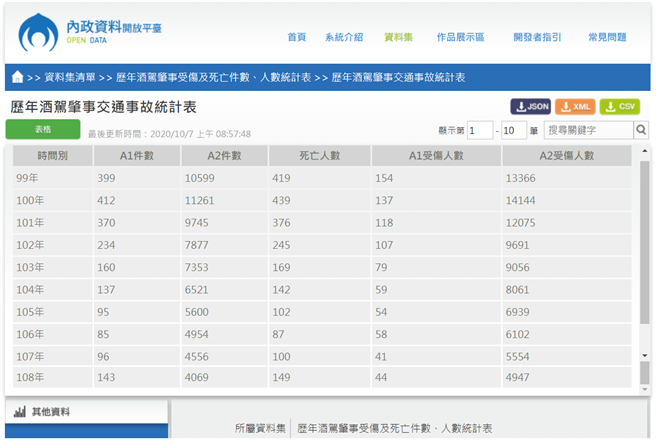Click the bar chart icon beside 其他資料
The height and width of the screenshot is (442, 656).
(19, 412)
